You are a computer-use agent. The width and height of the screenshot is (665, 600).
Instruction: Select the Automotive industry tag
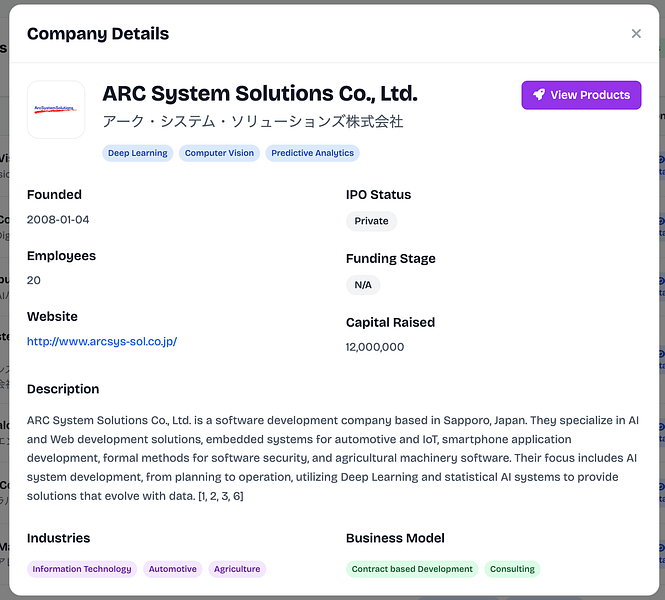(173, 569)
